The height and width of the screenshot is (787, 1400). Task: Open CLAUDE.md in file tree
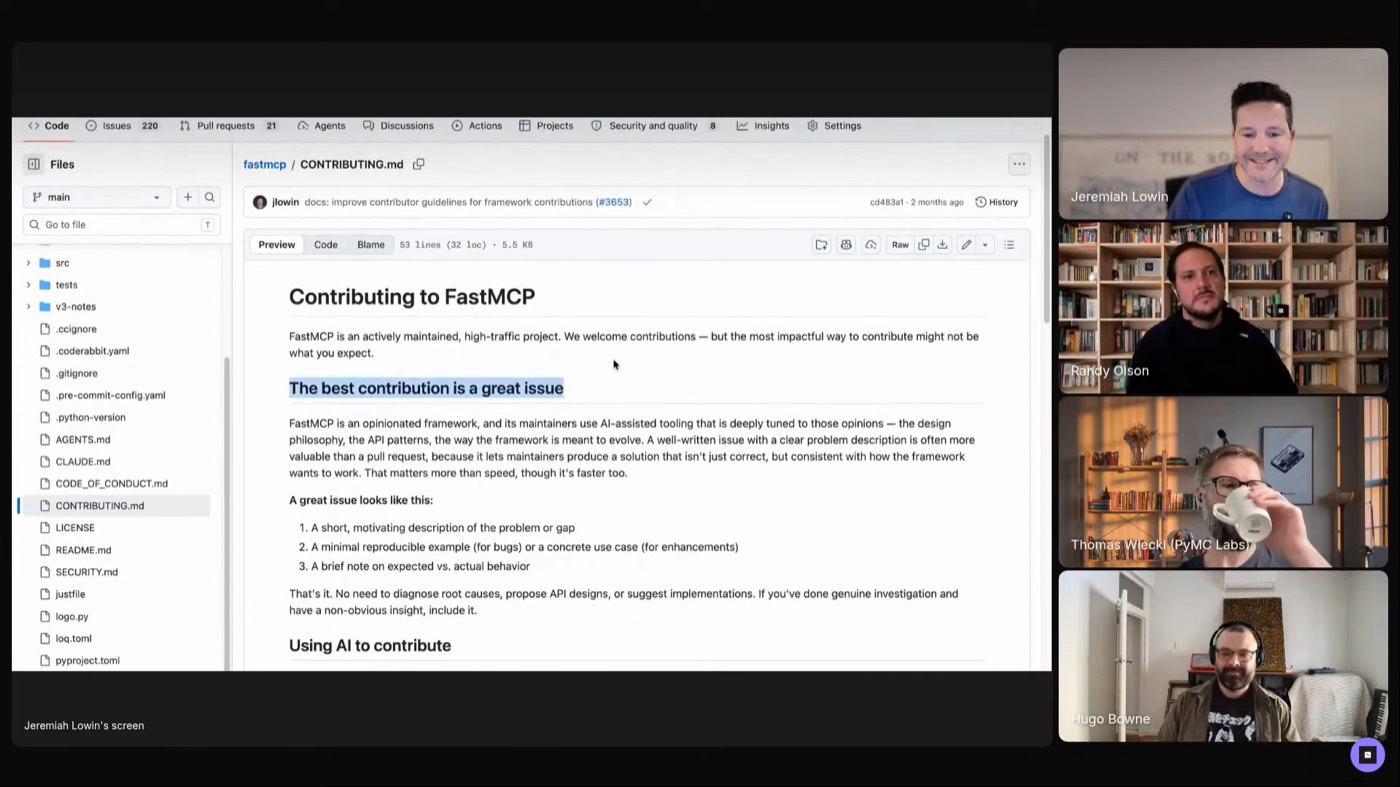pos(83,462)
